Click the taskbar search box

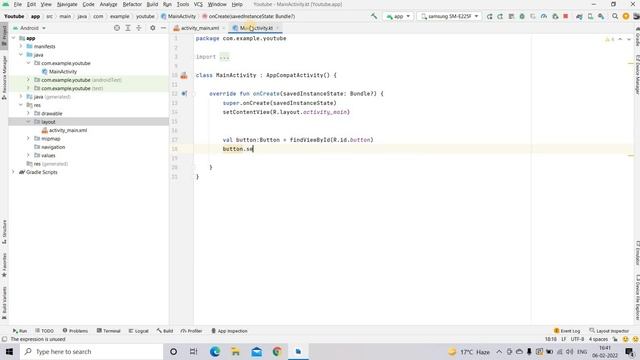[x=91, y=351]
